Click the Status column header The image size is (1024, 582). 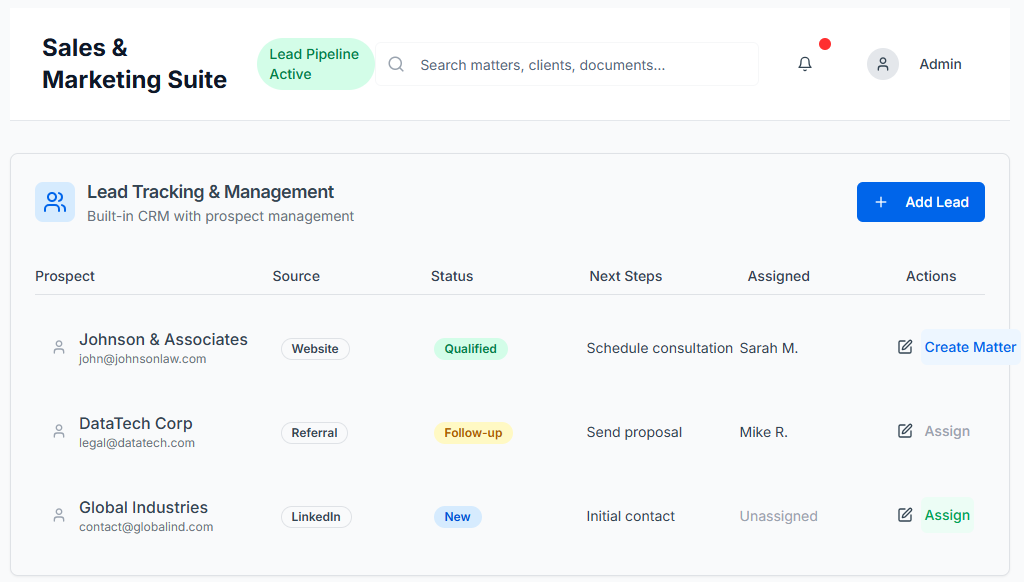coord(452,276)
